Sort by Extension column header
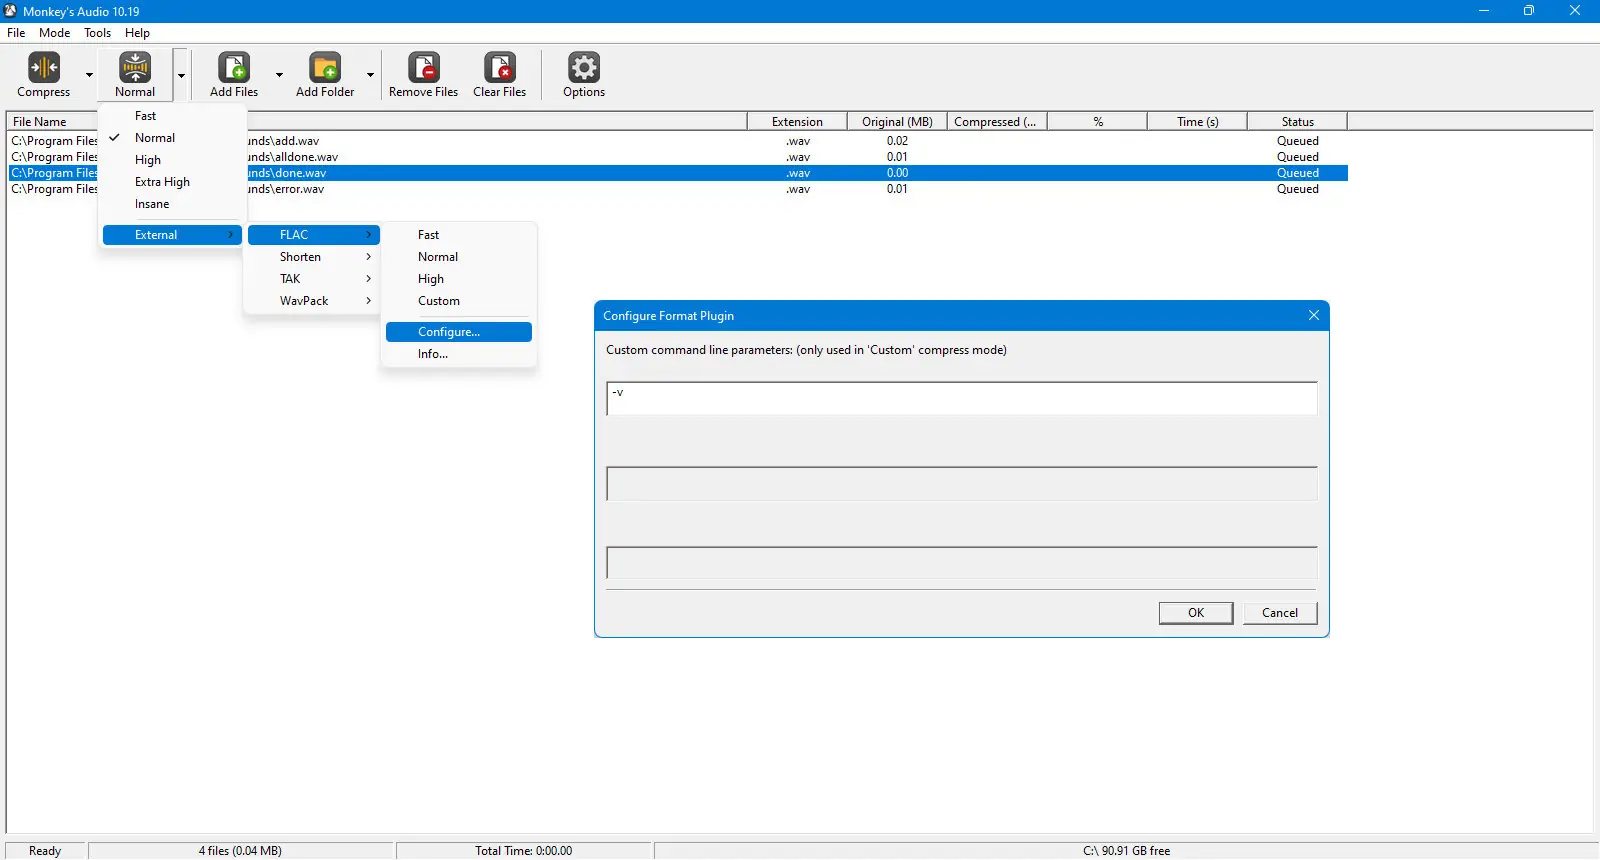The height and width of the screenshot is (860, 1600). [x=797, y=122]
